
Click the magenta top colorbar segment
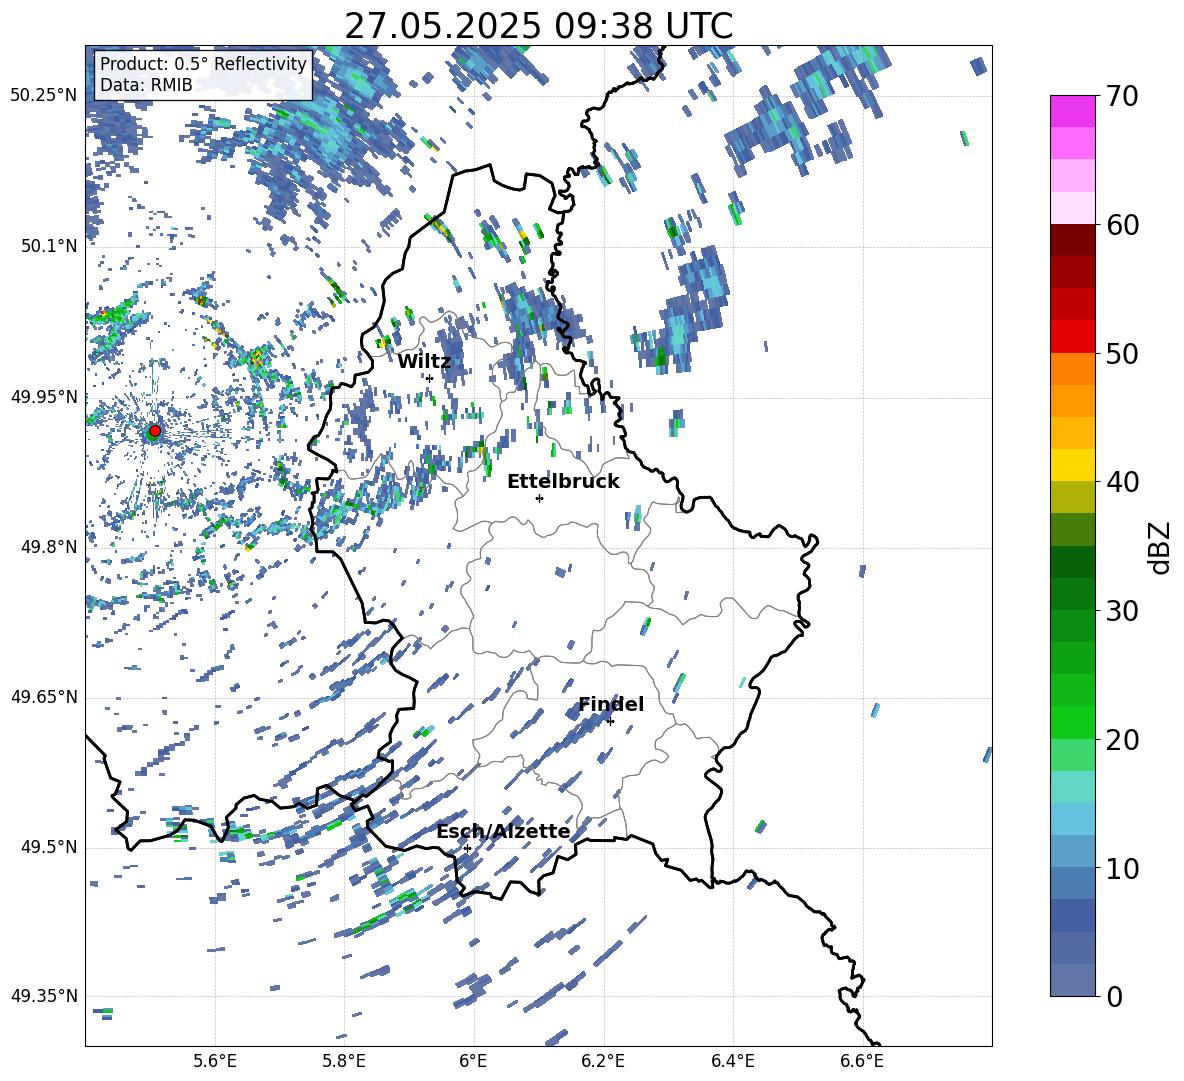(x=1073, y=111)
